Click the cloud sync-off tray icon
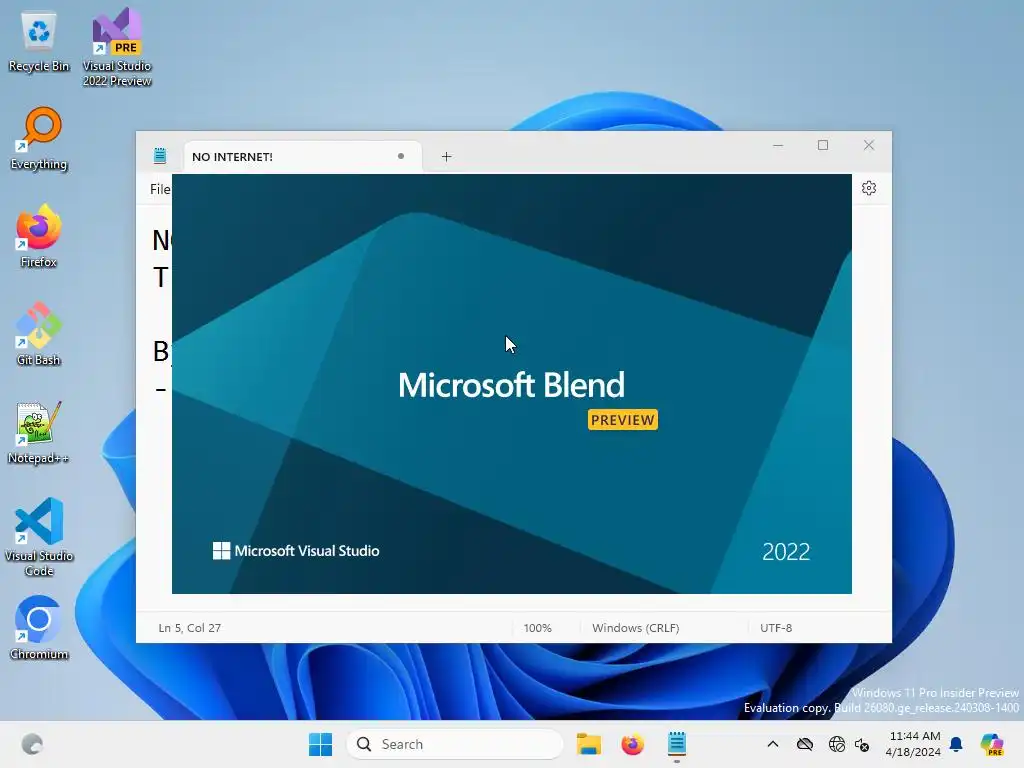 coord(805,744)
